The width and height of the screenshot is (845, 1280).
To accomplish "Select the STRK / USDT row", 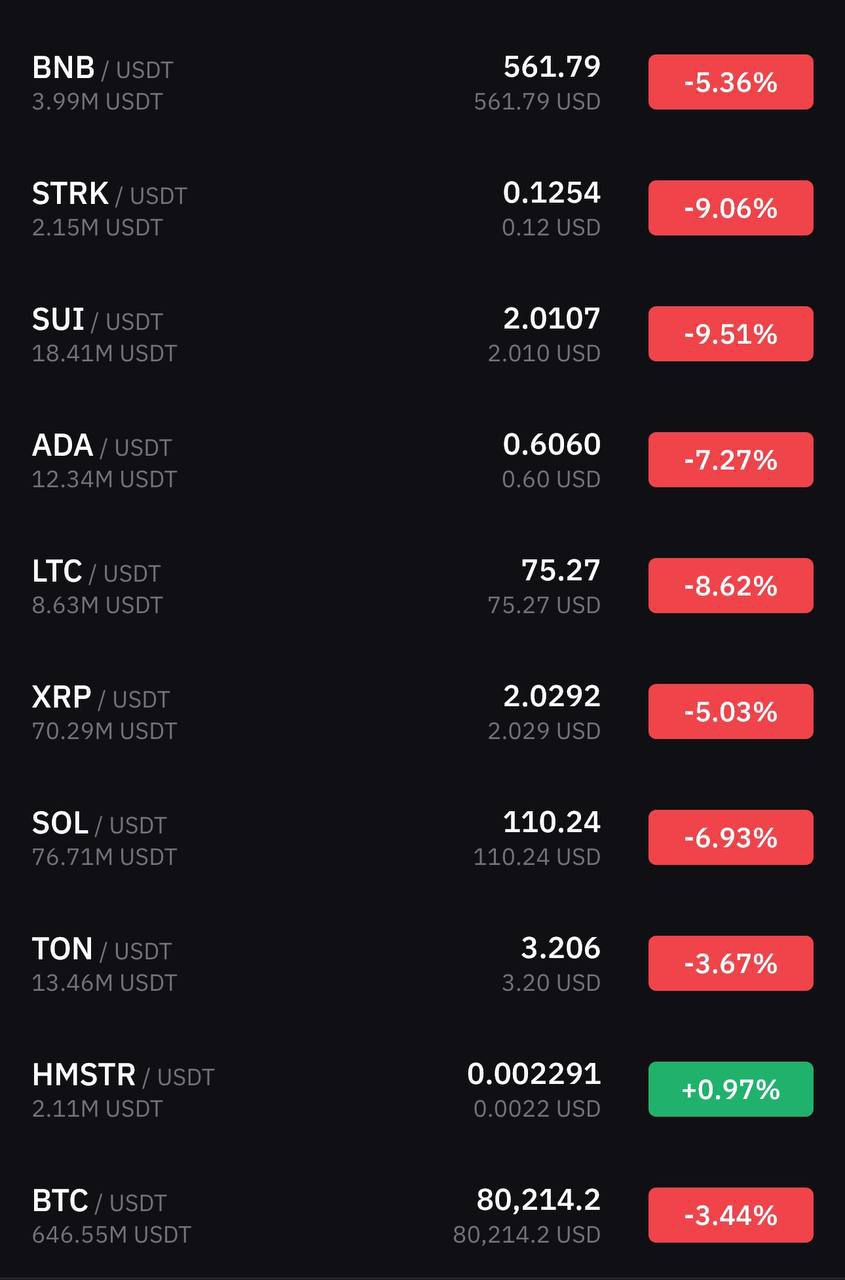I will [x=422, y=209].
